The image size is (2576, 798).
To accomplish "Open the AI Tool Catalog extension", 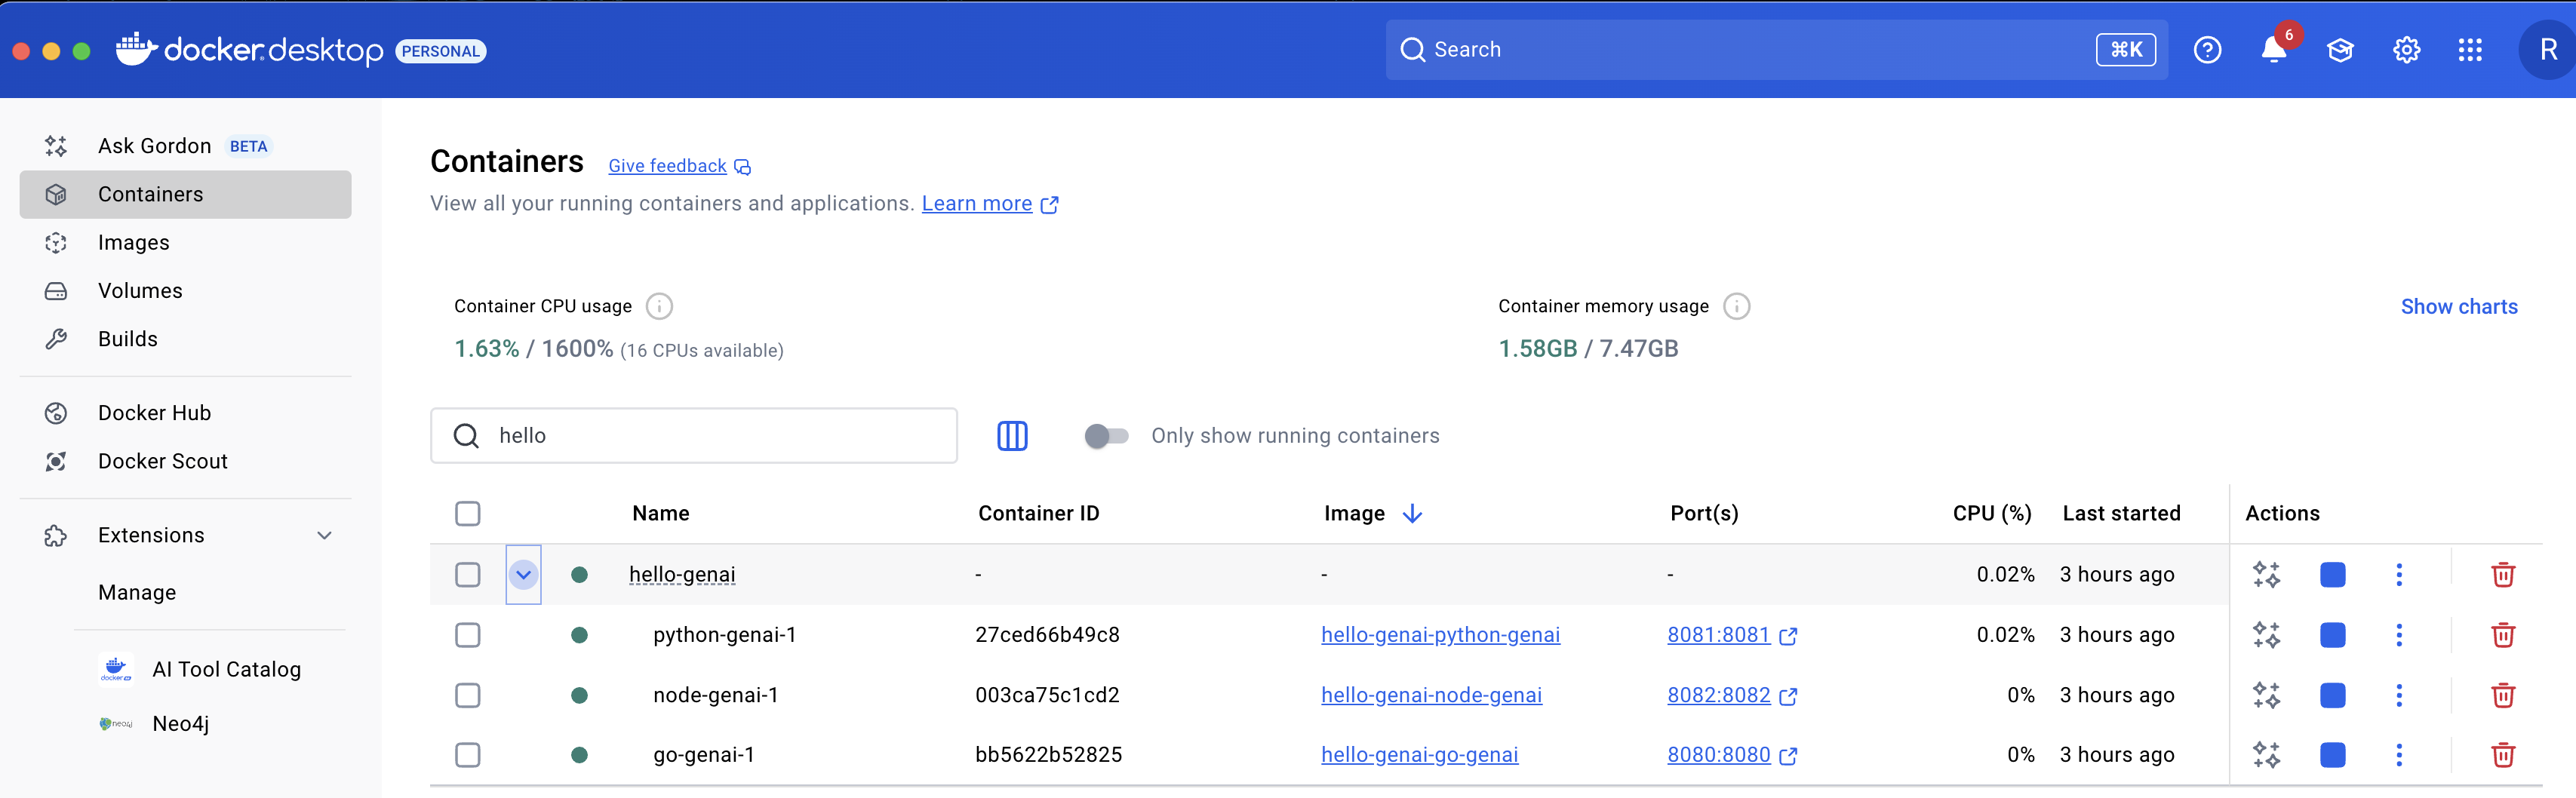I will point(226,669).
